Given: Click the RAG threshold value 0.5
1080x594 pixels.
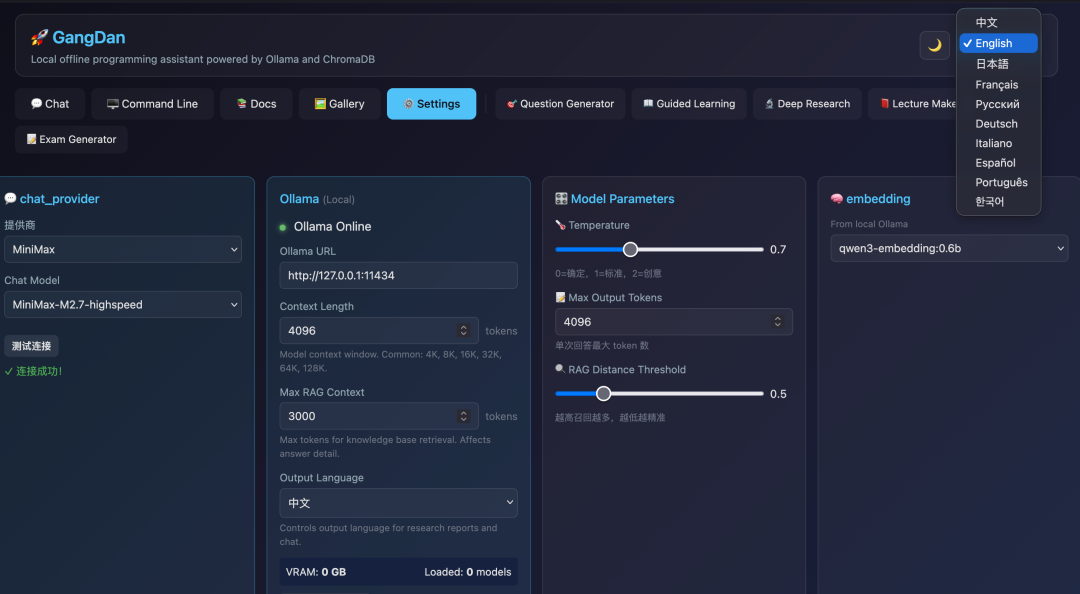Looking at the screenshot, I should (x=778, y=394).
